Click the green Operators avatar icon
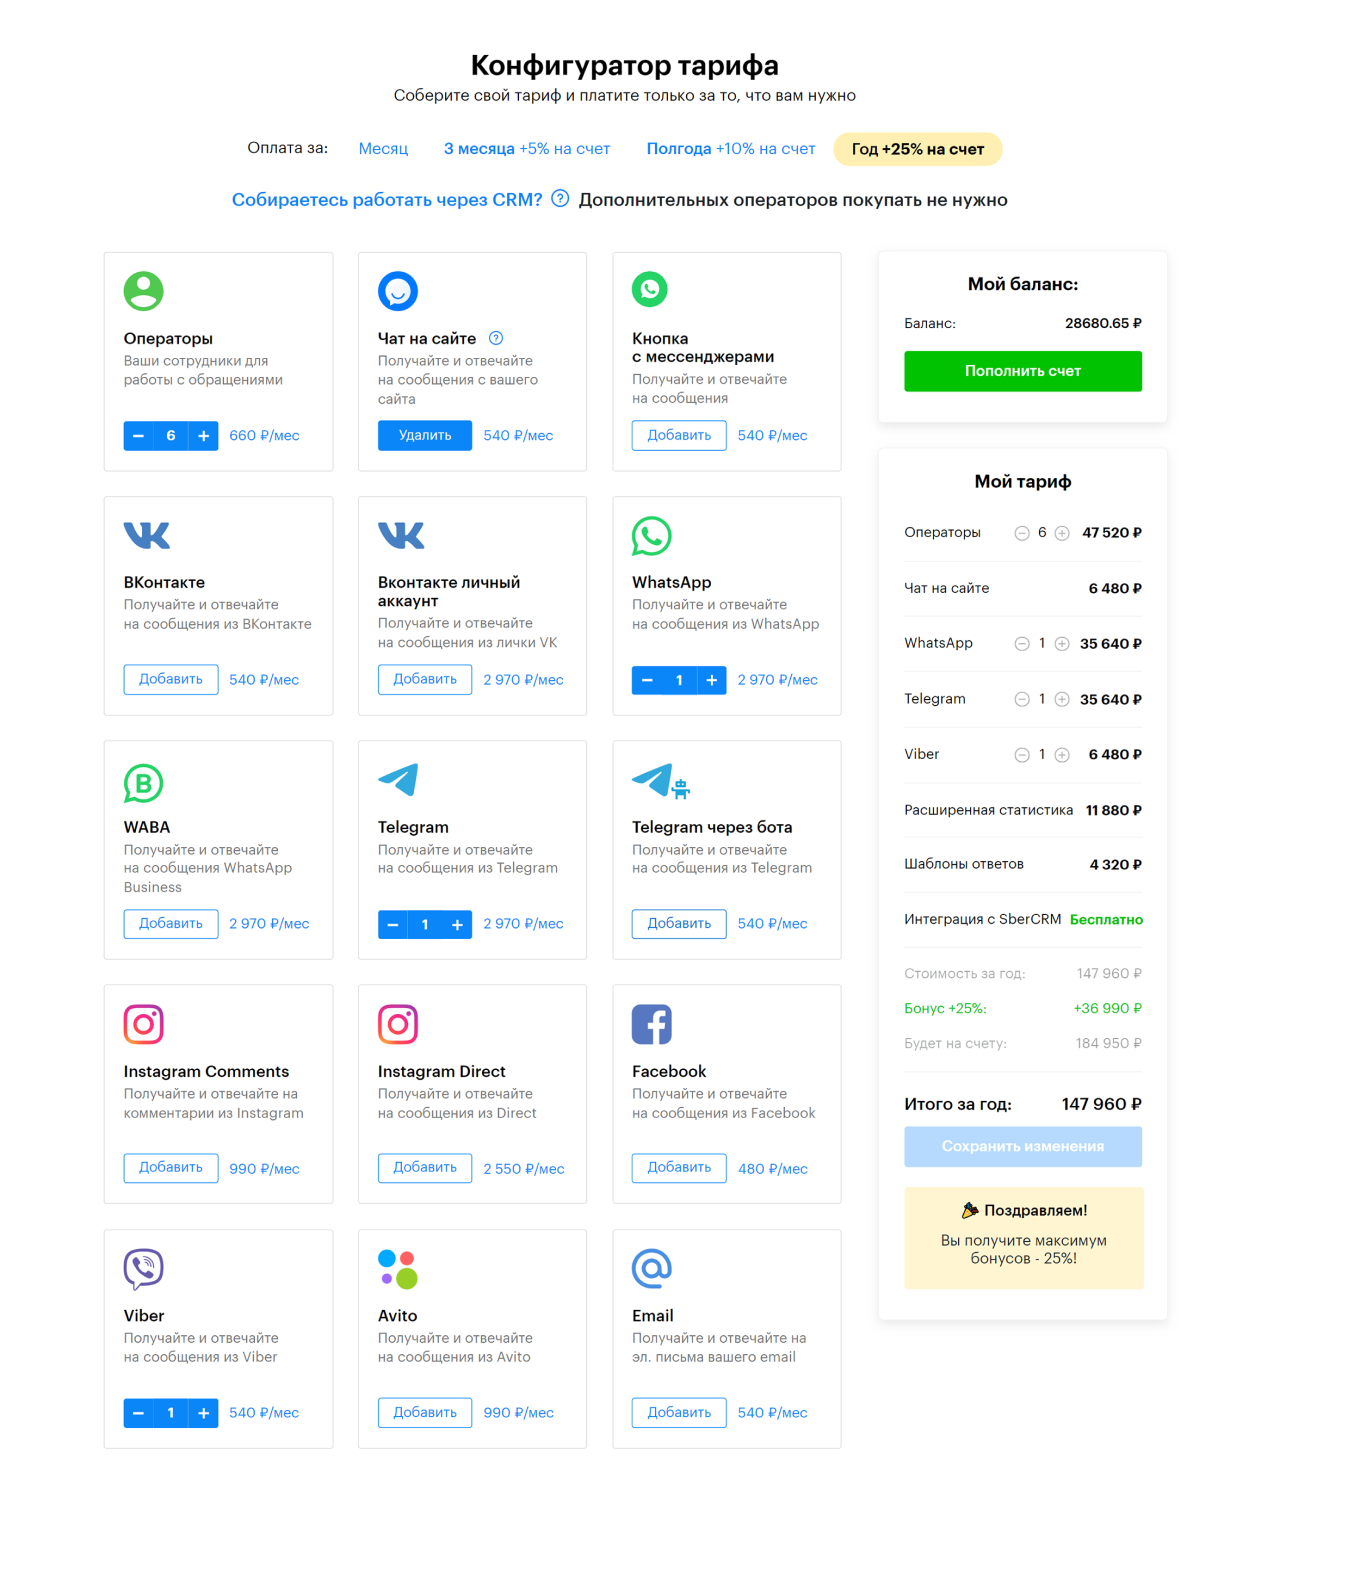Screen dimensions: 1360x1596 tap(143, 291)
